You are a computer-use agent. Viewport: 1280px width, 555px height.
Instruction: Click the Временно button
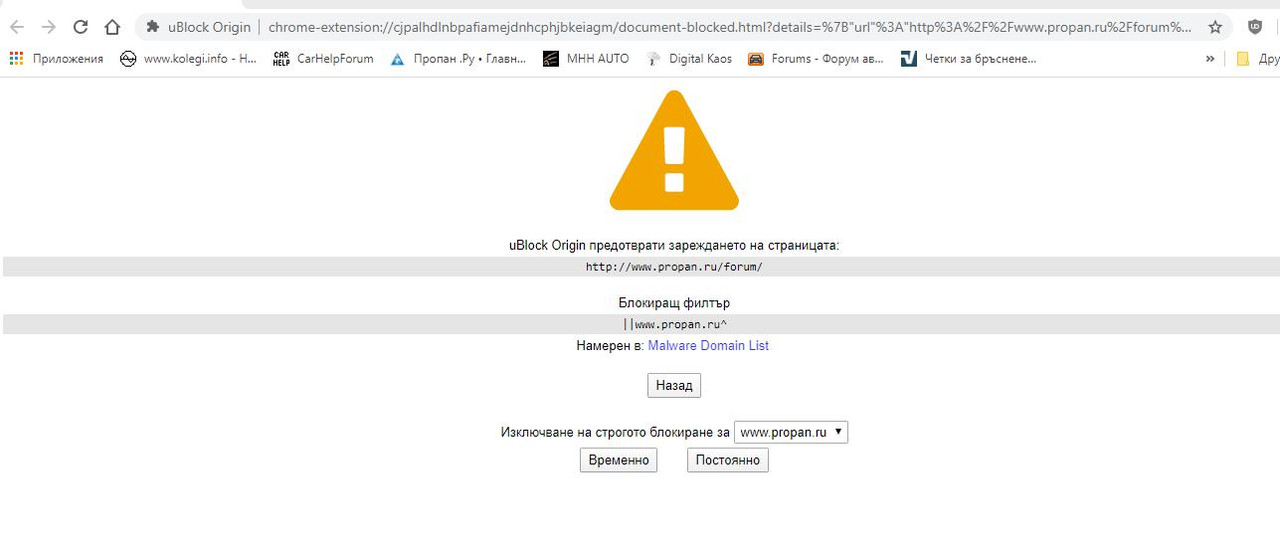[619, 461]
